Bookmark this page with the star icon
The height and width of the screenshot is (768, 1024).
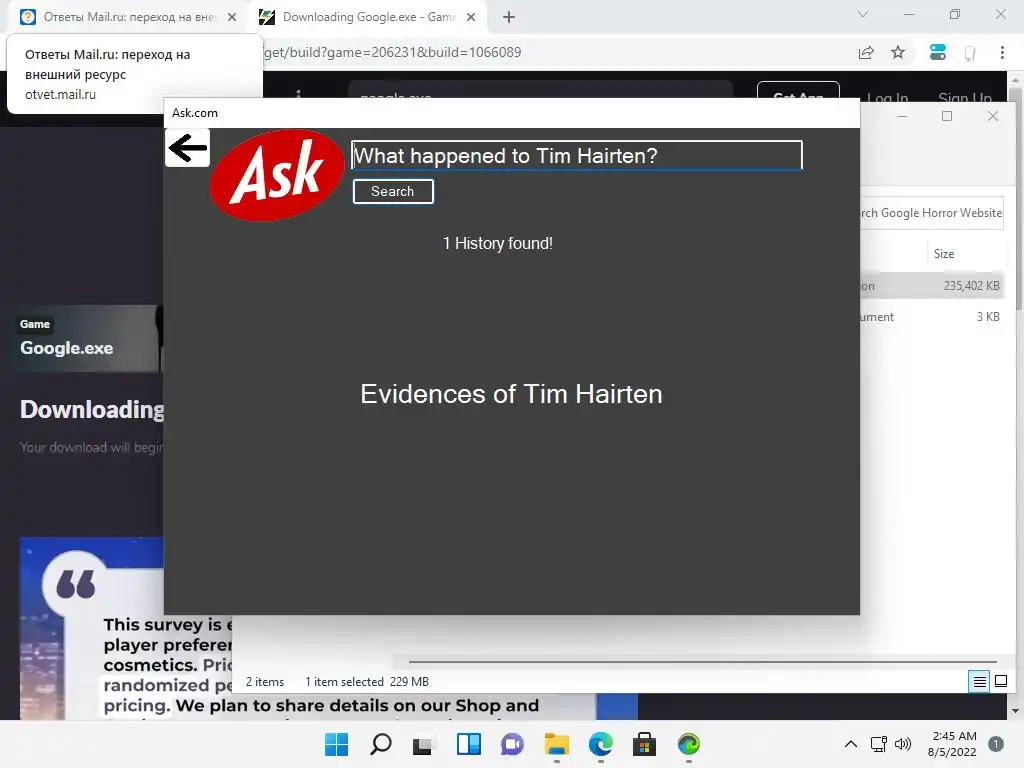pos(898,52)
